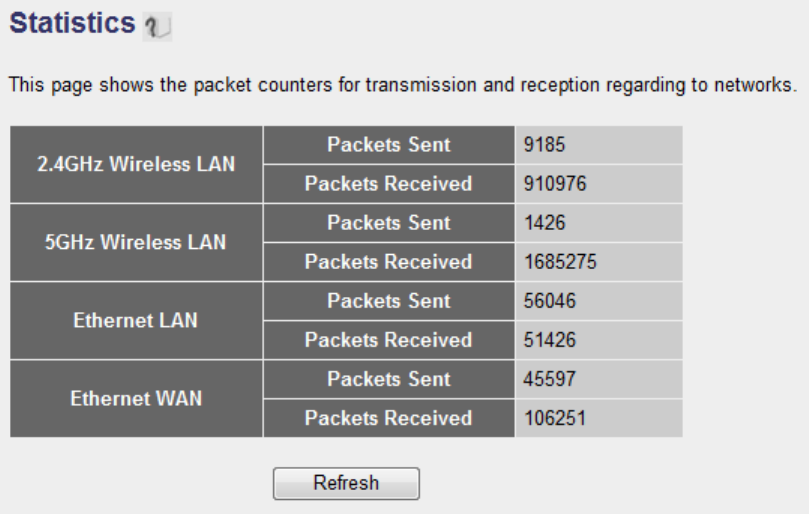Click the 5GHz Packets Sent value 1426
Screen dimensions: 809x514
tap(545, 223)
